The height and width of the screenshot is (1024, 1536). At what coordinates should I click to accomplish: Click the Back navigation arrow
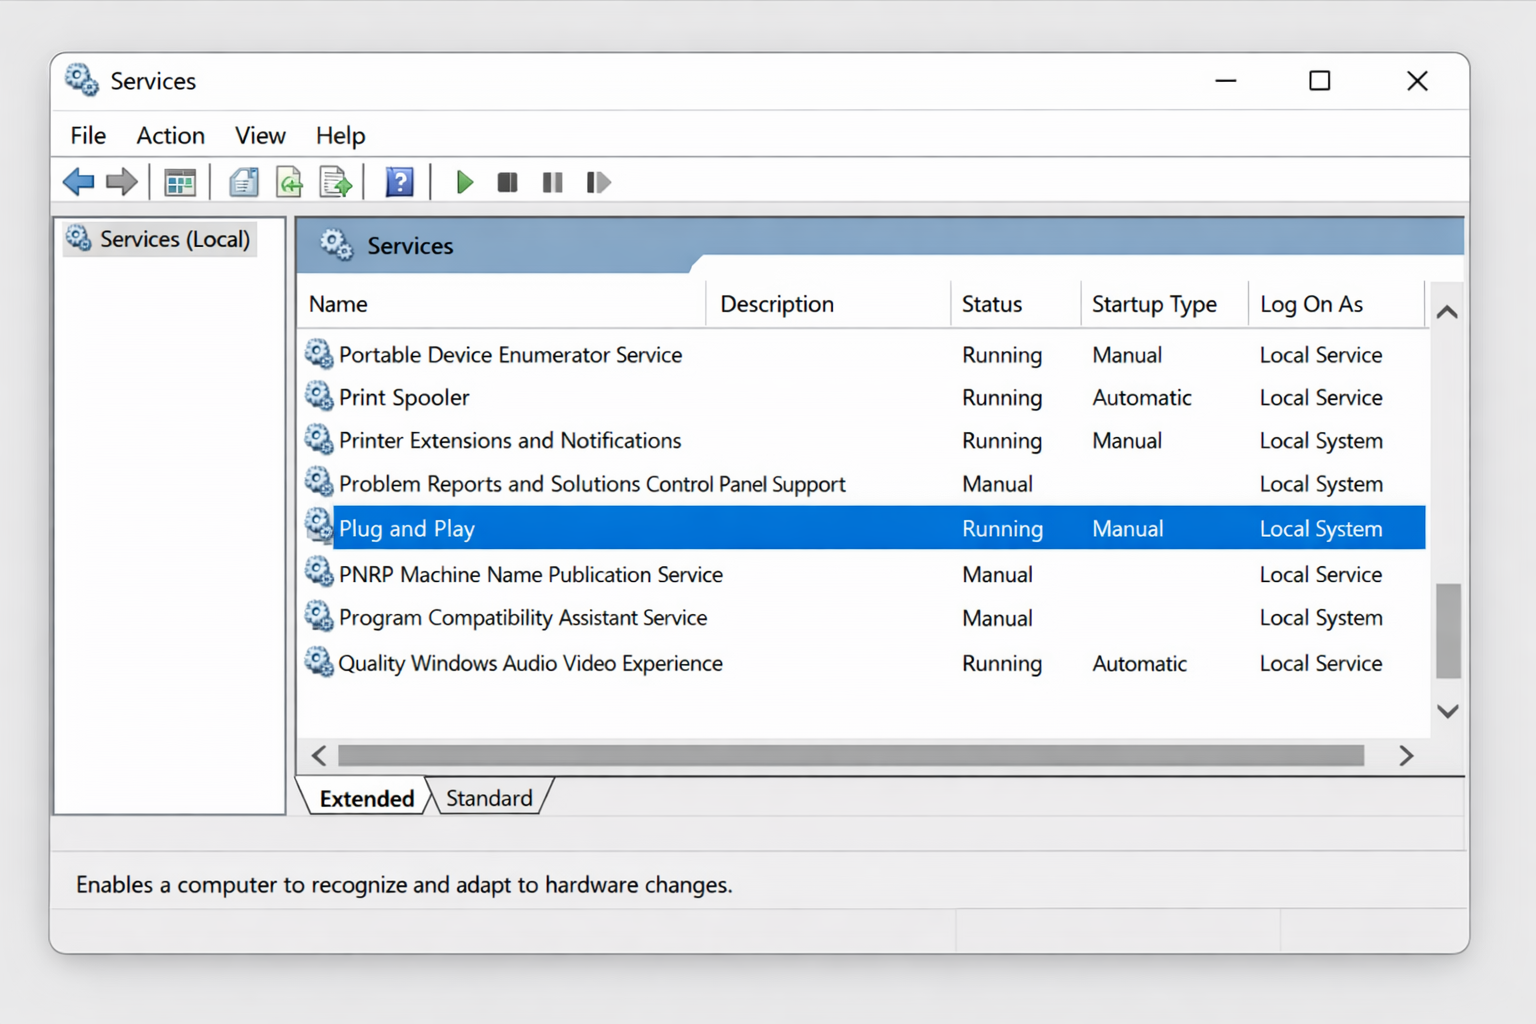(x=78, y=181)
